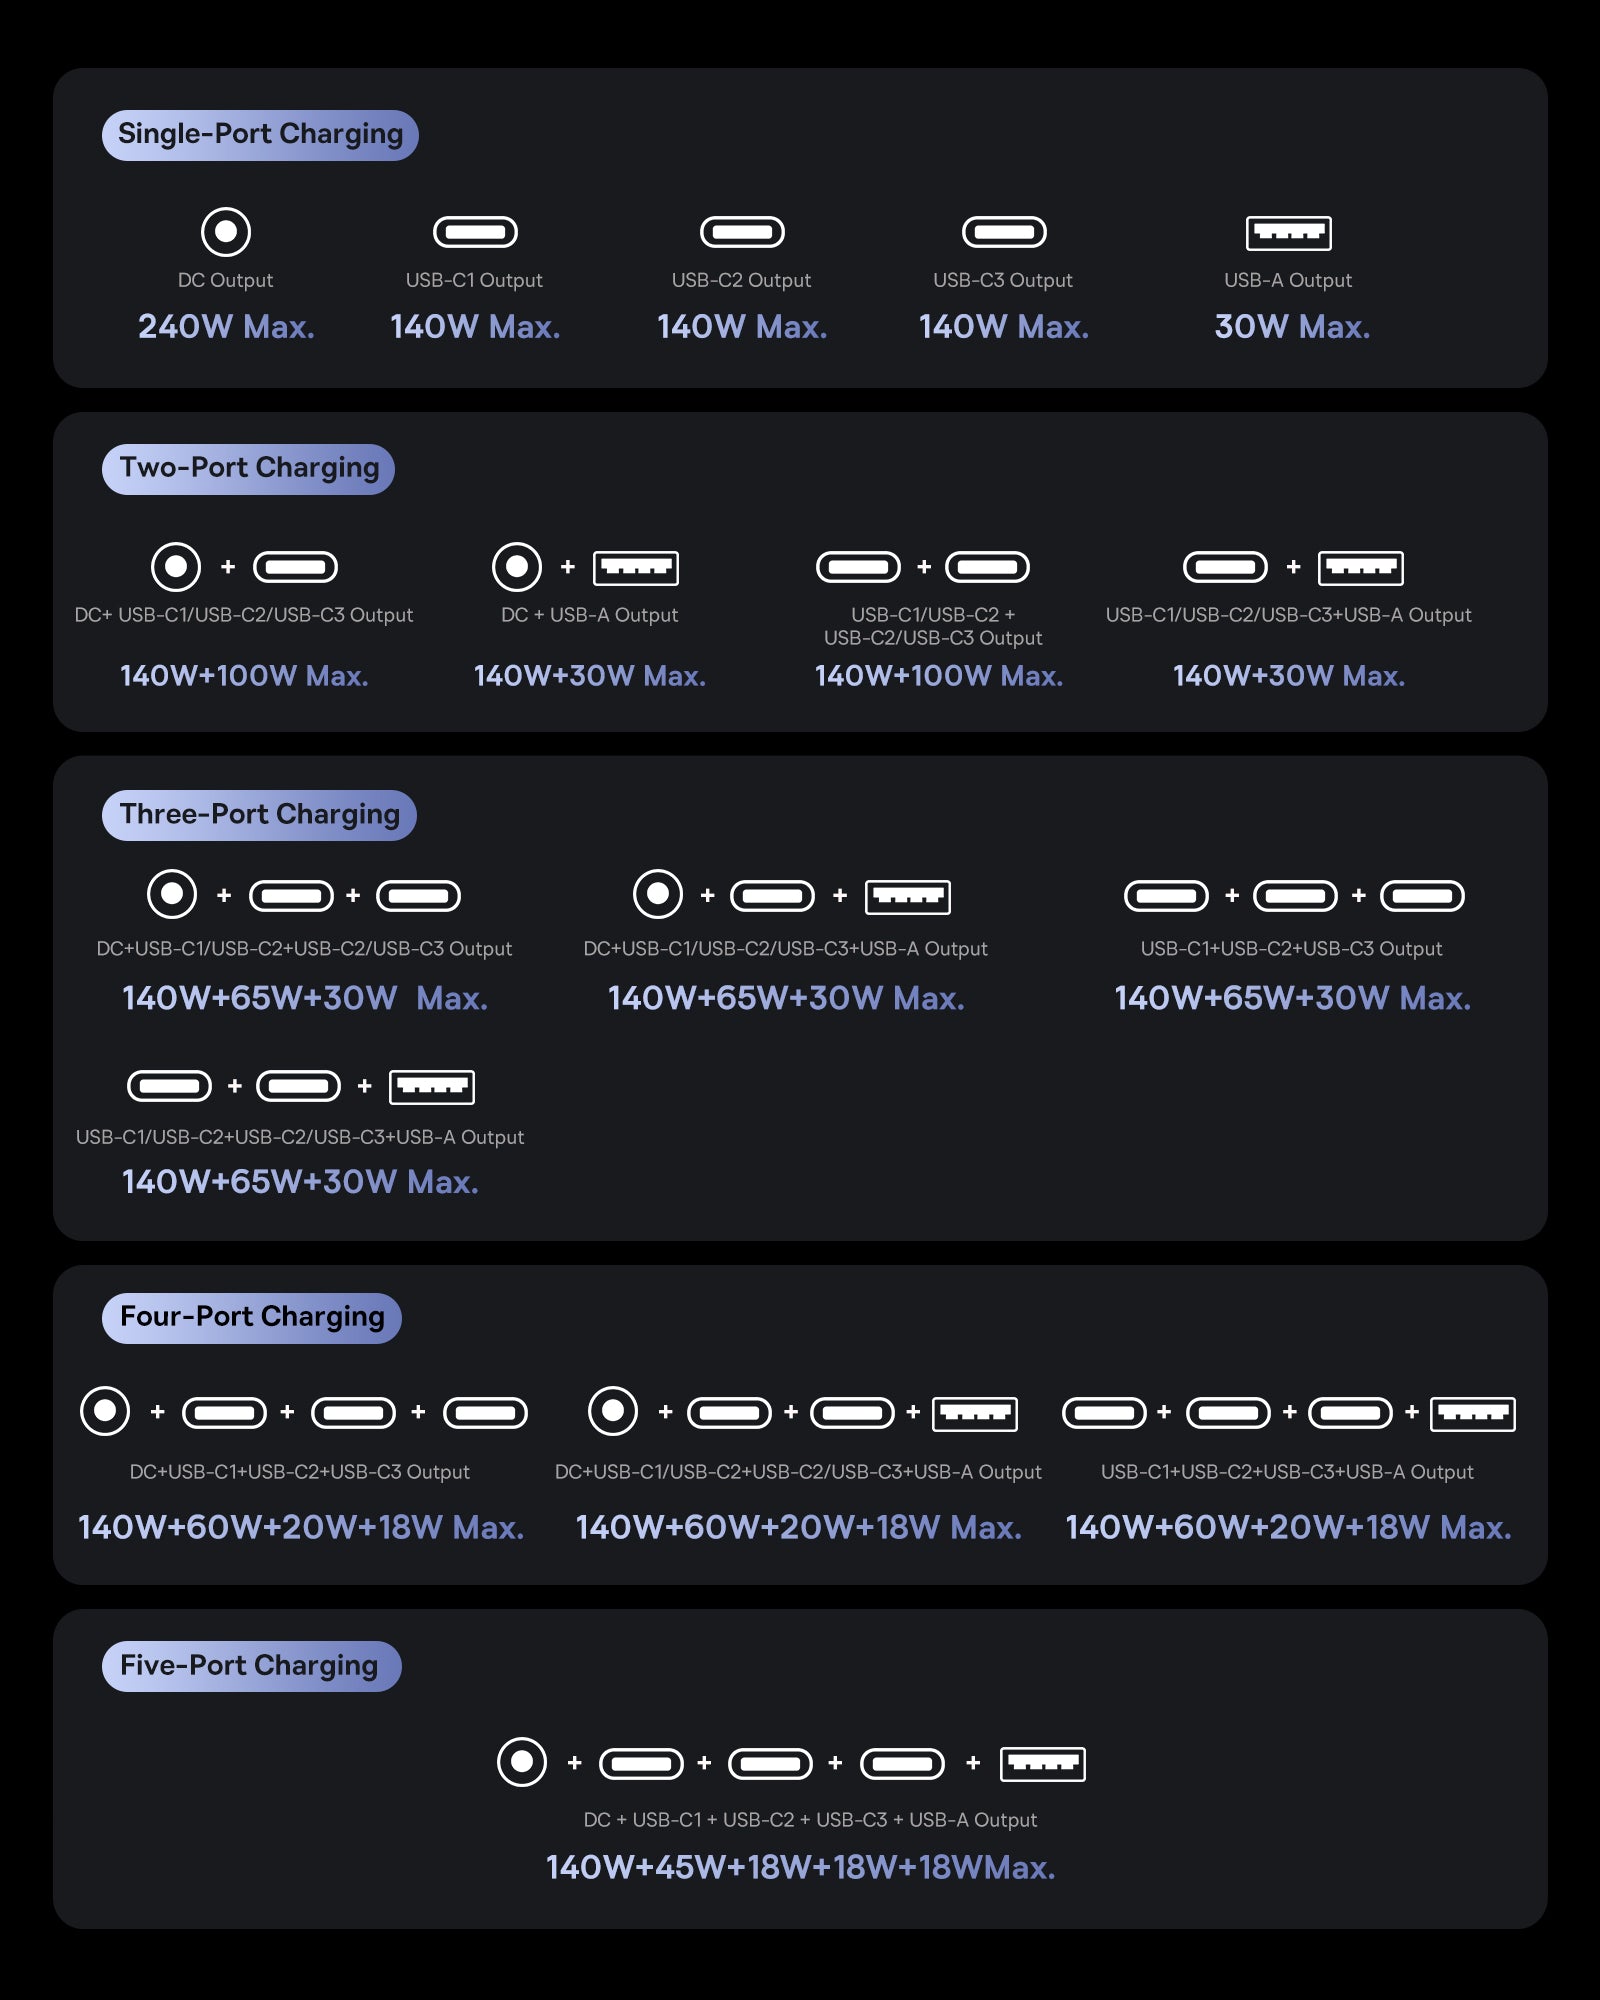This screenshot has height=2000, width=1600.
Task: Click the 'DC + USB-C1 + USB-C2 + USB-C3 + USB-A Output' caption
Action: 810,1820
